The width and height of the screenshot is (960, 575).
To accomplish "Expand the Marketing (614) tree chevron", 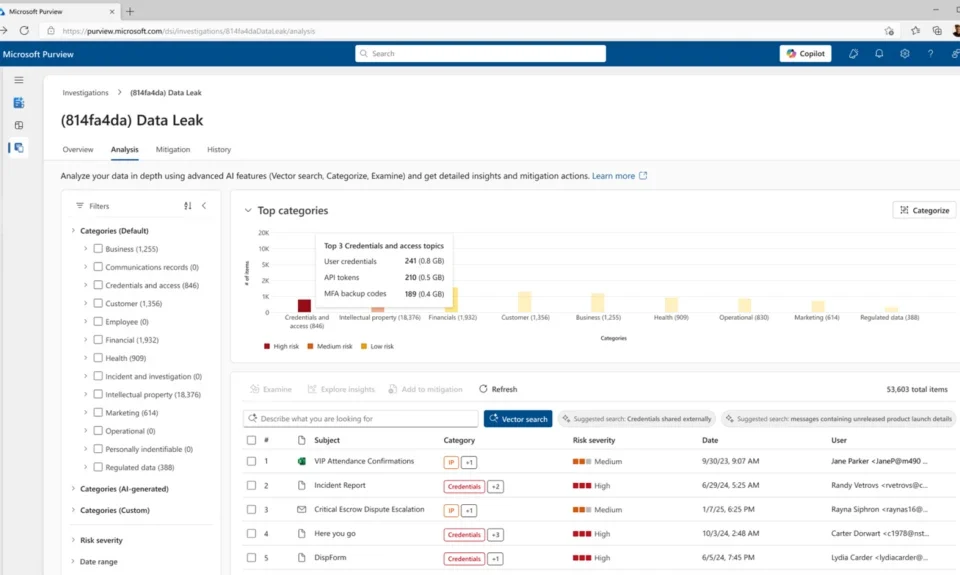I will (x=86, y=413).
